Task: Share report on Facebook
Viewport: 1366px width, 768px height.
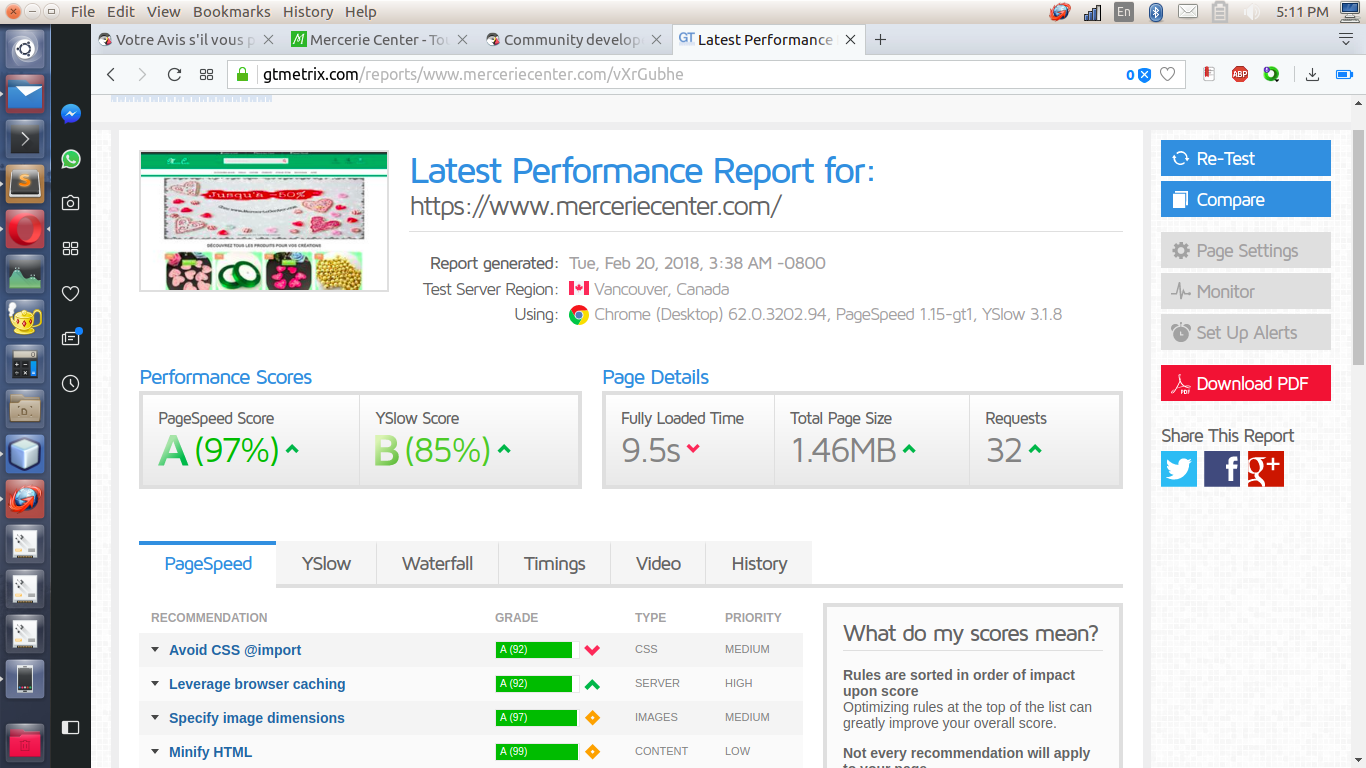Action: 1222,468
